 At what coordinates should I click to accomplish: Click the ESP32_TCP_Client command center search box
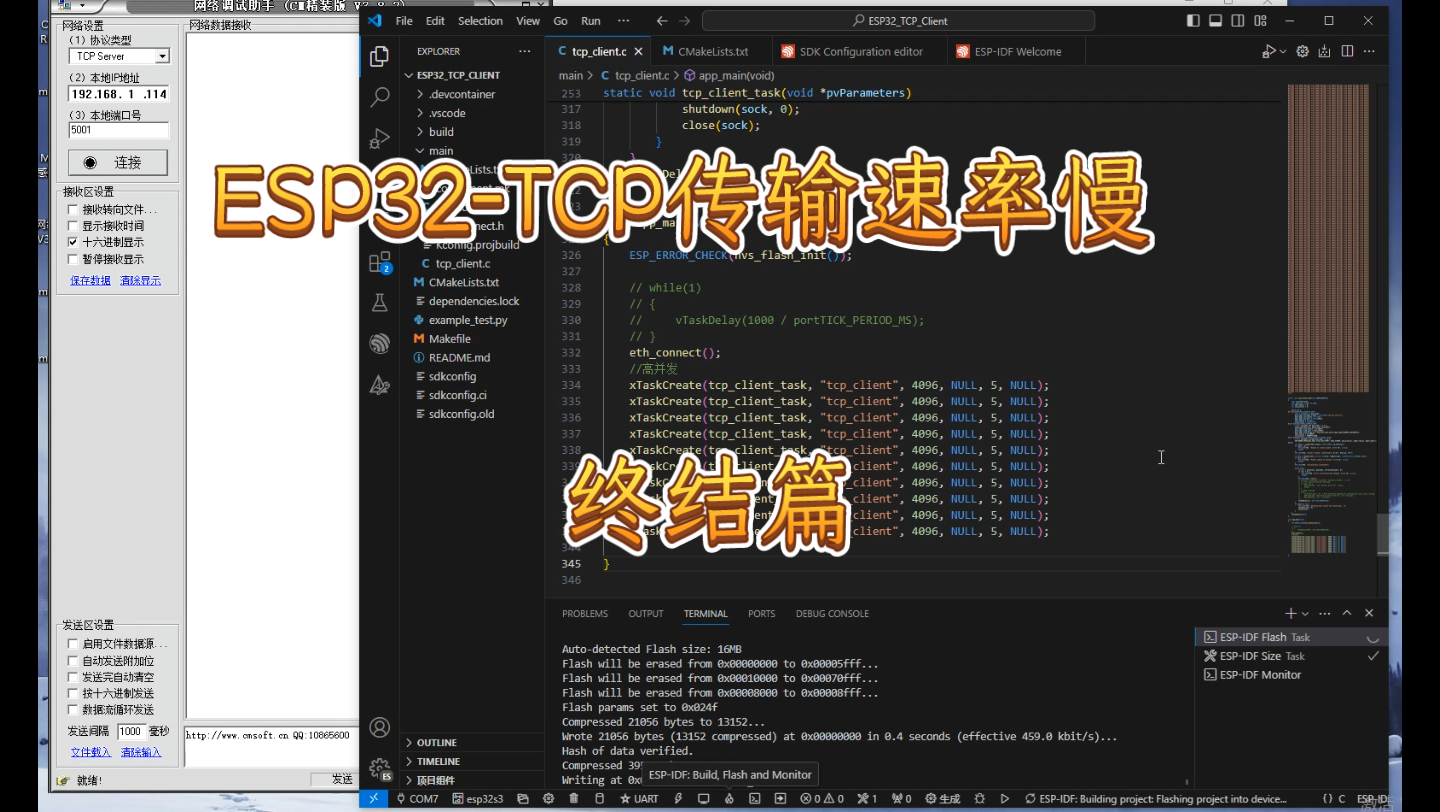click(898, 21)
